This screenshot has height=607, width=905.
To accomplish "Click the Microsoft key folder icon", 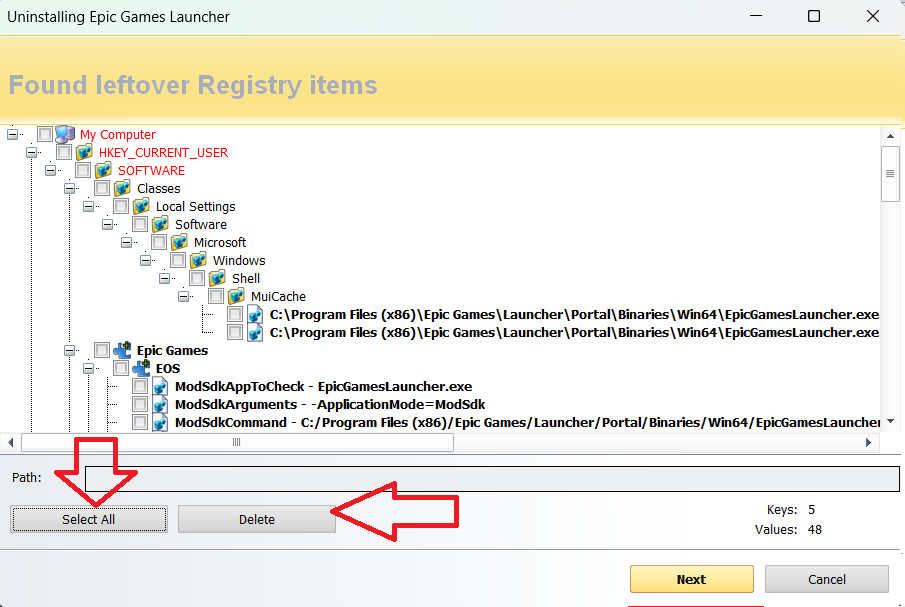I will click(x=179, y=242).
